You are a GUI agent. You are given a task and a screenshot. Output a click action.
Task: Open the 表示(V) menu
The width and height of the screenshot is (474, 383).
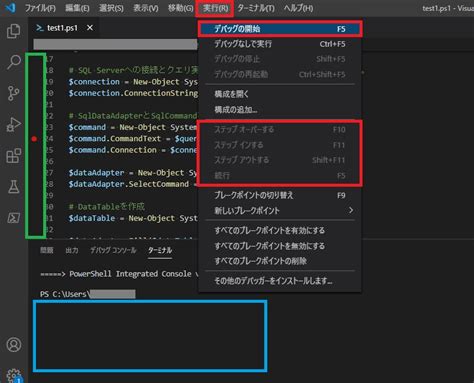click(x=146, y=8)
